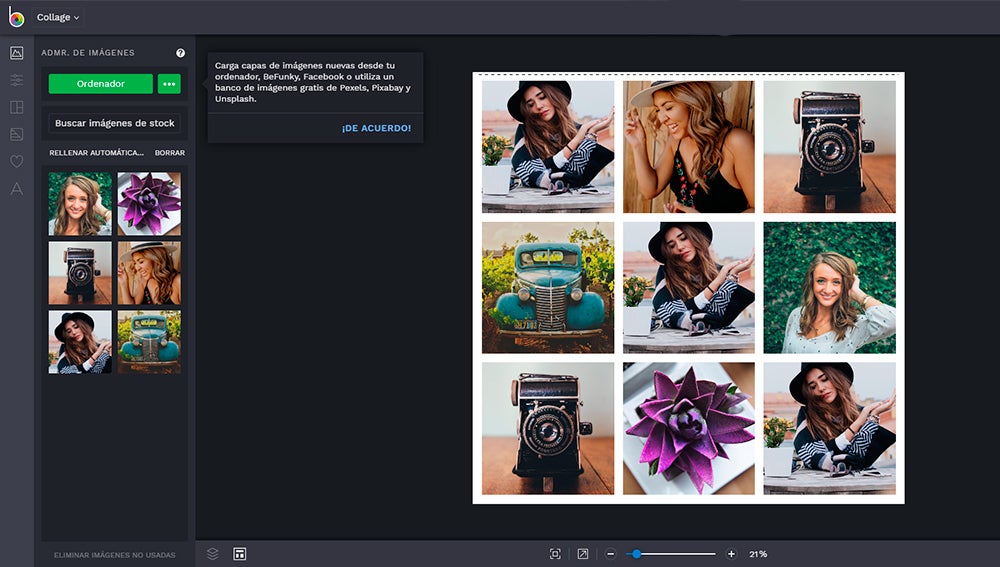
Task: Open the layers icon in bottom bar
Action: [x=212, y=553]
